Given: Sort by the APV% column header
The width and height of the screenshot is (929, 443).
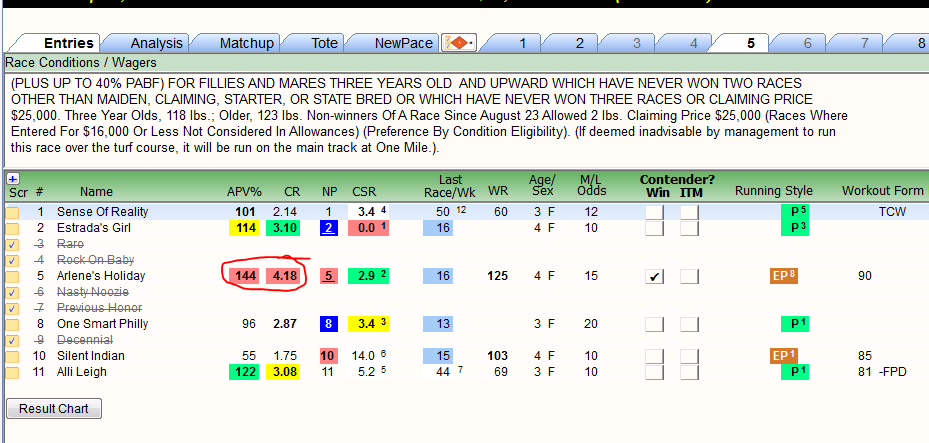Looking at the screenshot, I should click(x=241, y=191).
